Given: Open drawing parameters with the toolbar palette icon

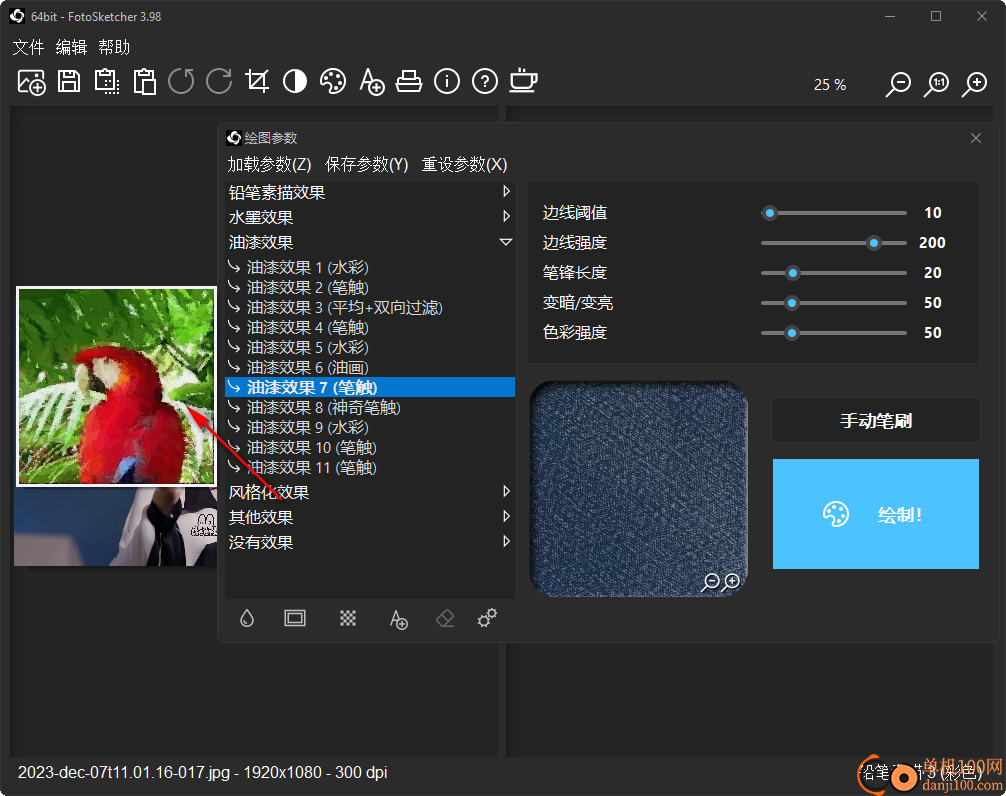Looking at the screenshot, I should (333, 81).
